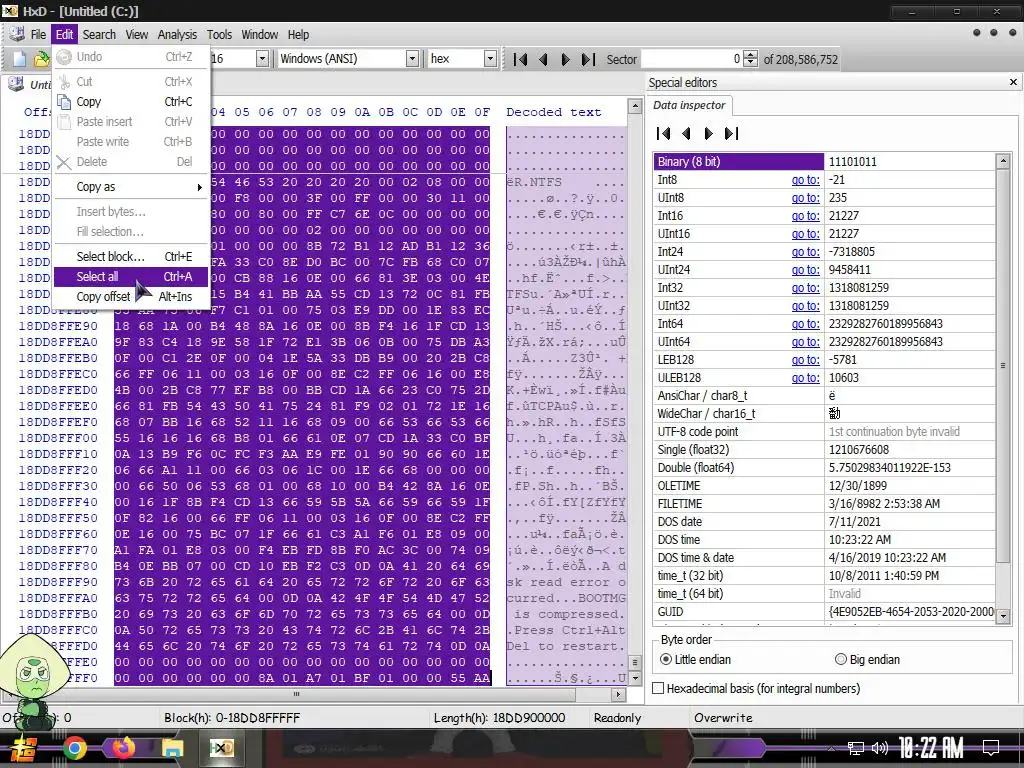Expand the Copy as submenu
1024x768 pixels.
[131, 187]
